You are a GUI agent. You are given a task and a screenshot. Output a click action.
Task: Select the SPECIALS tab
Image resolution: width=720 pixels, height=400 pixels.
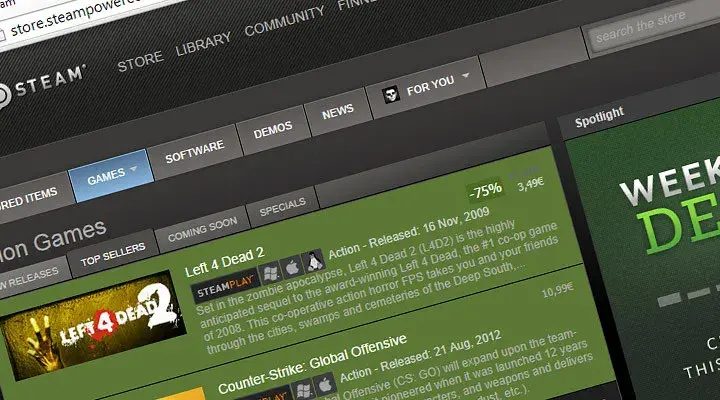(x=282, y=208)
